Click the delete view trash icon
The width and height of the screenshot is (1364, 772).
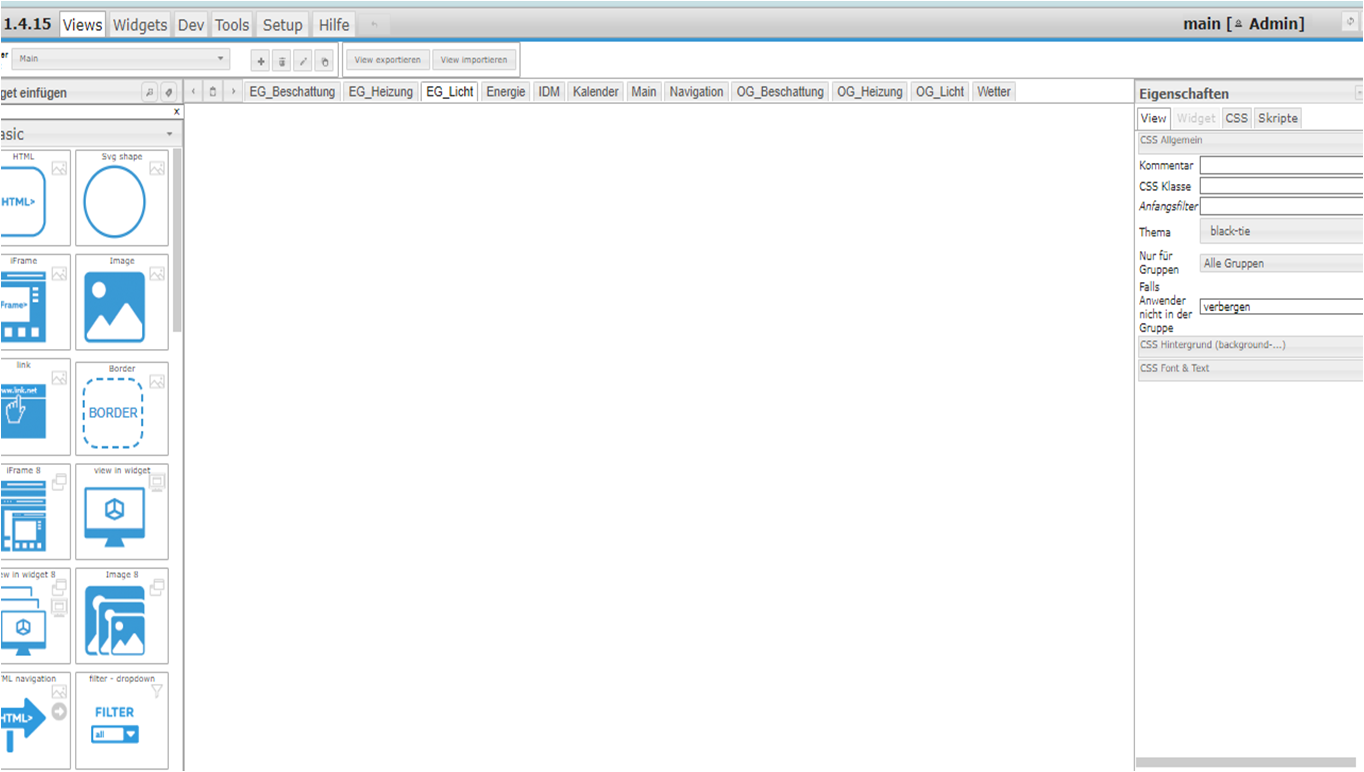pyautogui.click(x=282, y=62)
